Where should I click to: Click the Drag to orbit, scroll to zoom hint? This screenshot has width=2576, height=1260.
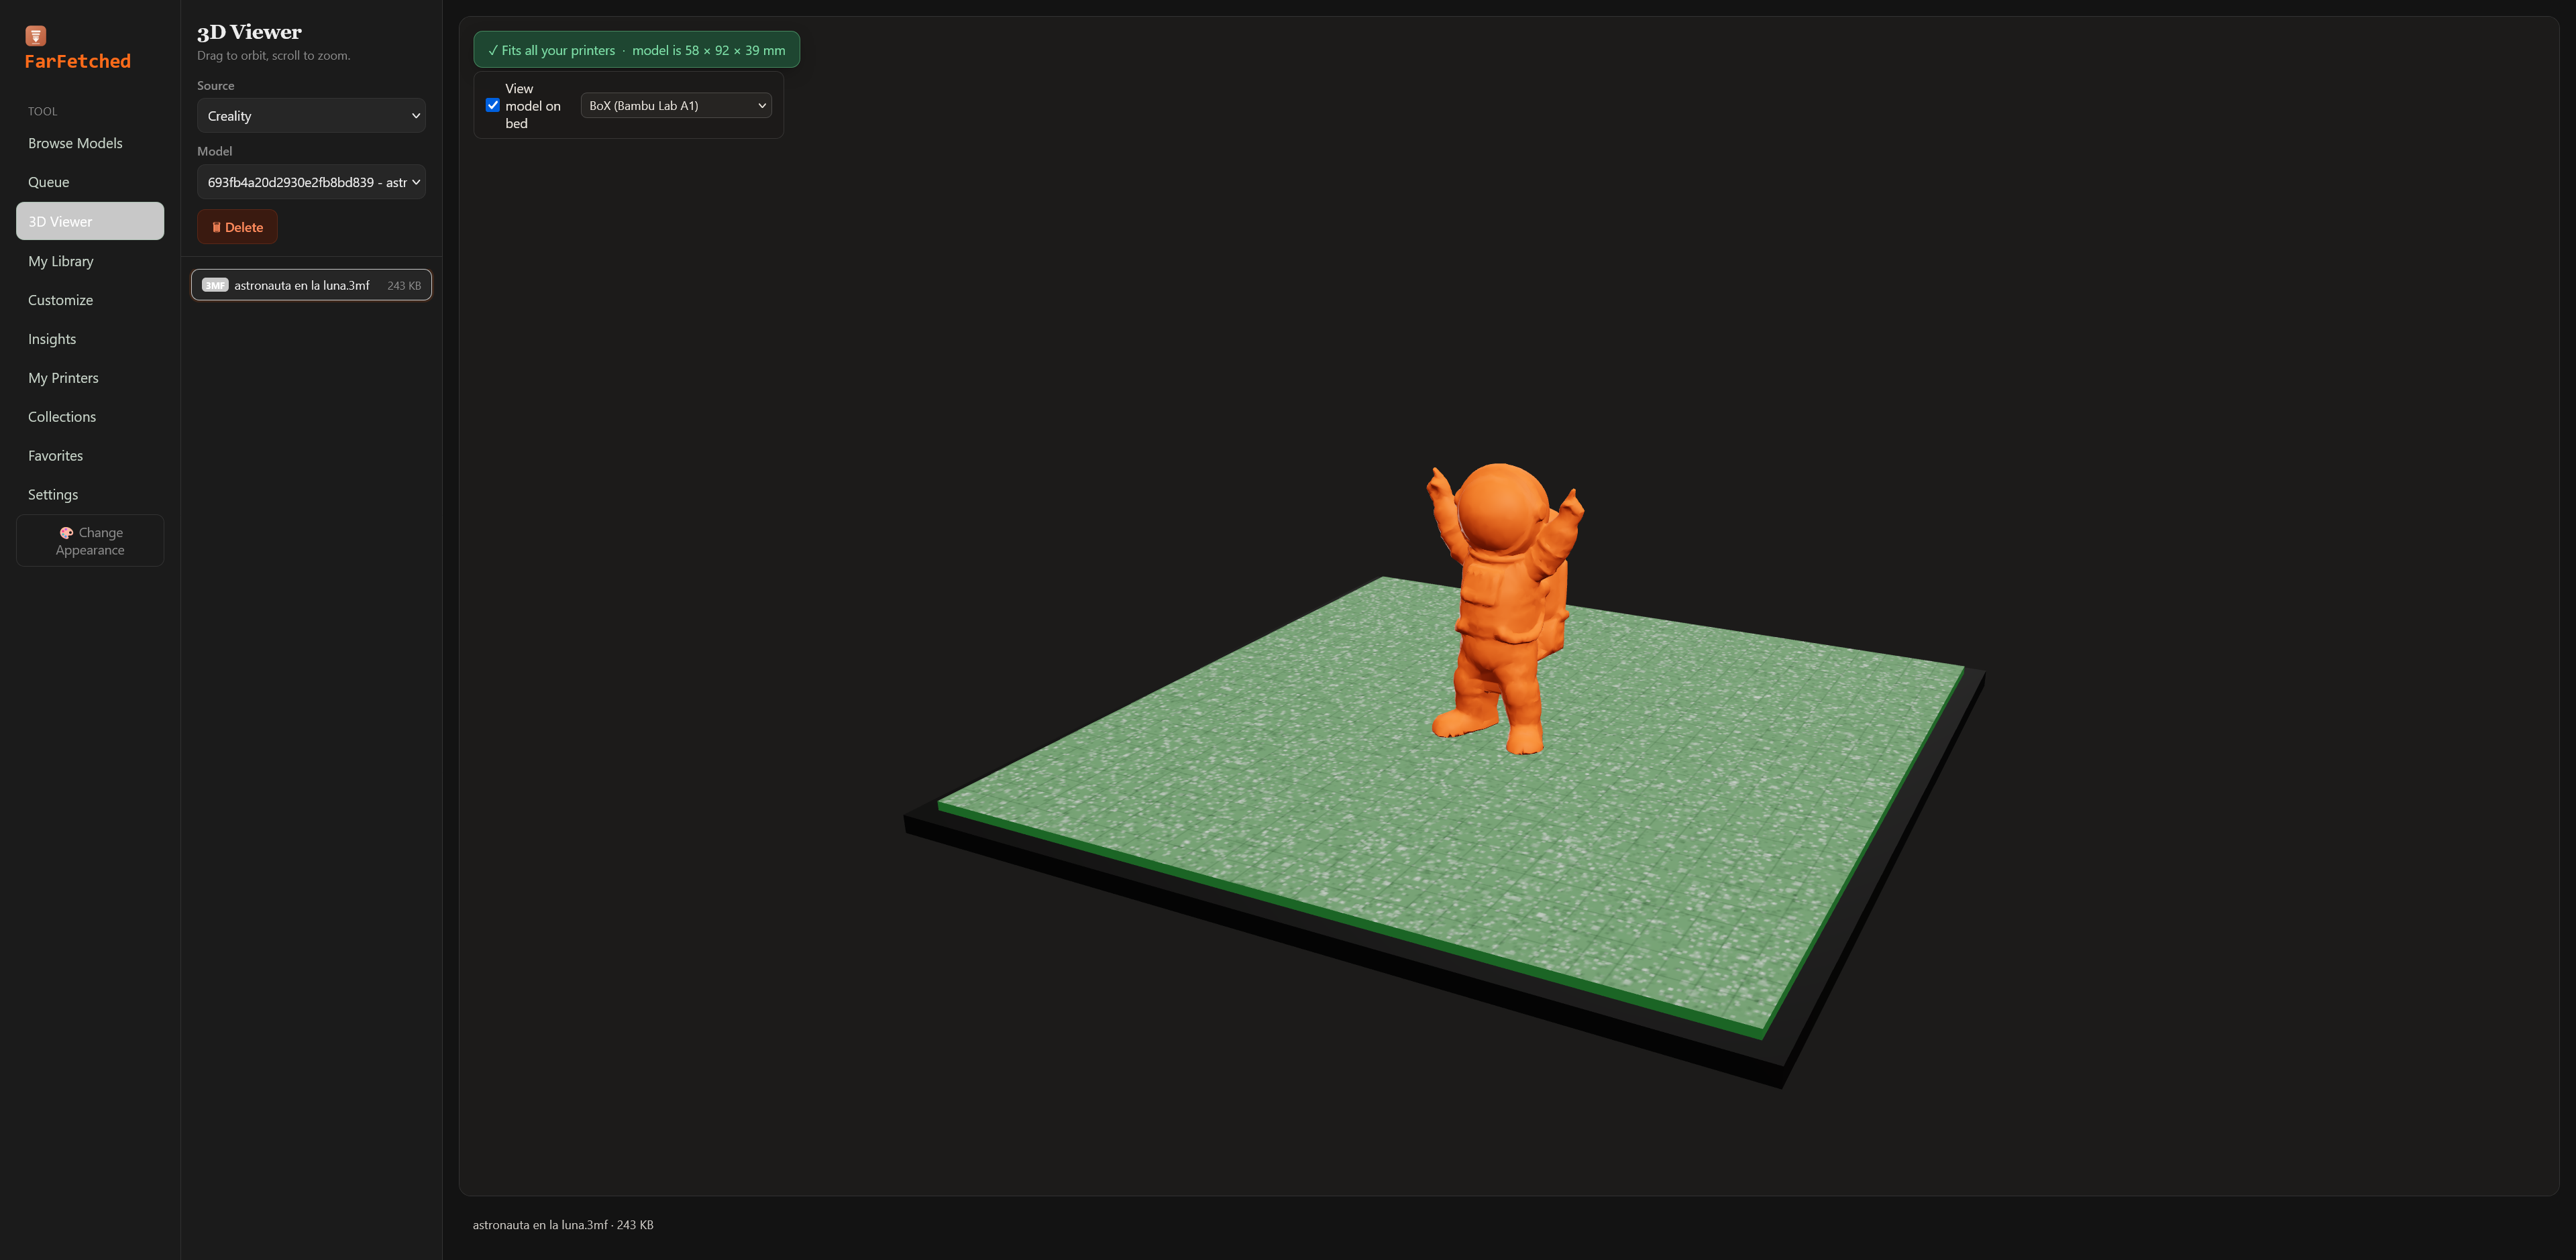(273, 56)
